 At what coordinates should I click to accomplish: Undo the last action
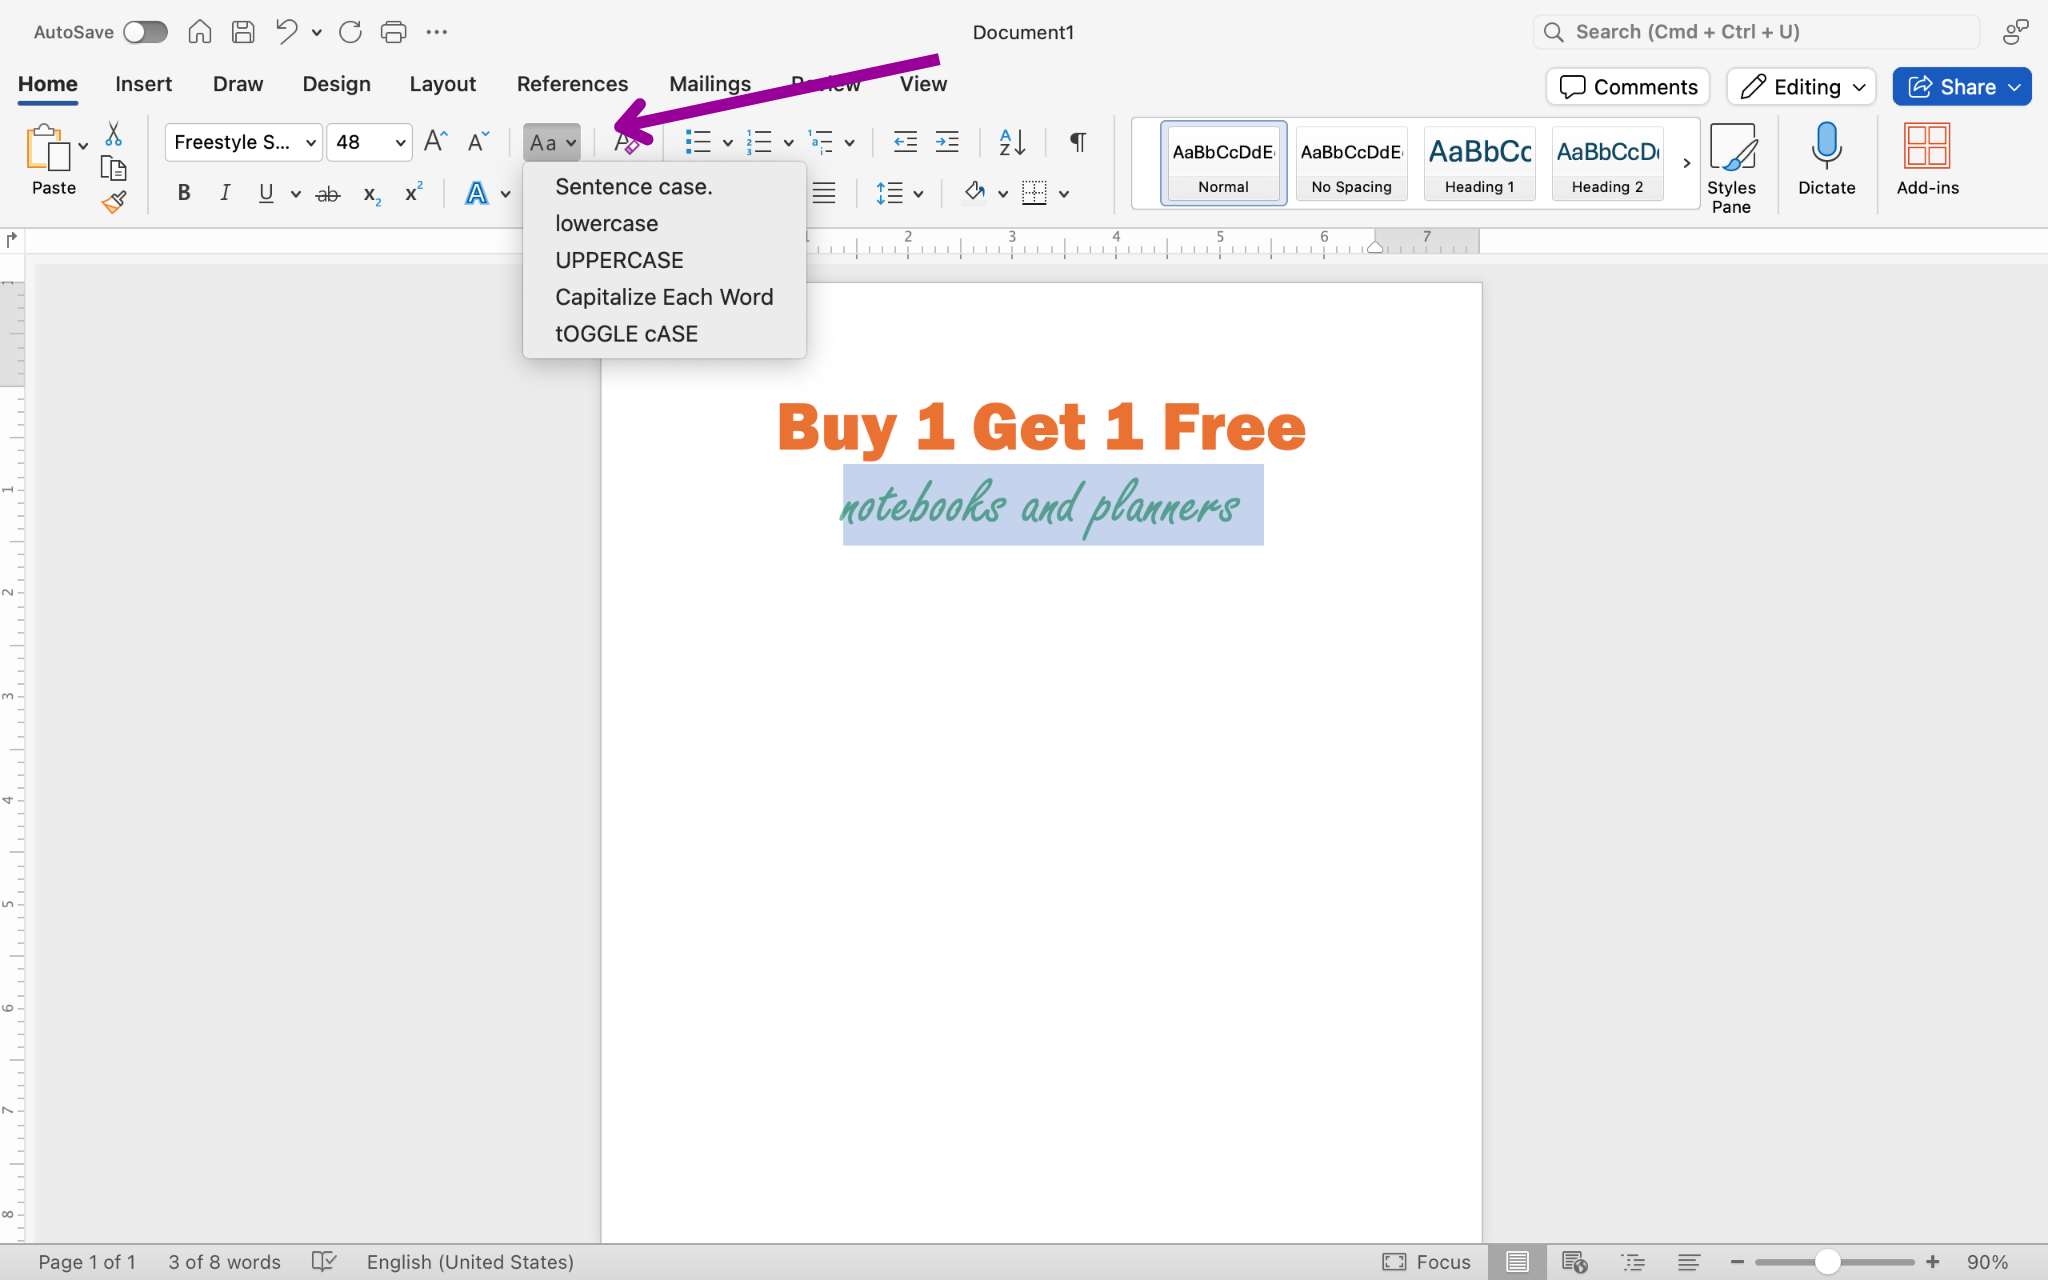click(286, 32)
